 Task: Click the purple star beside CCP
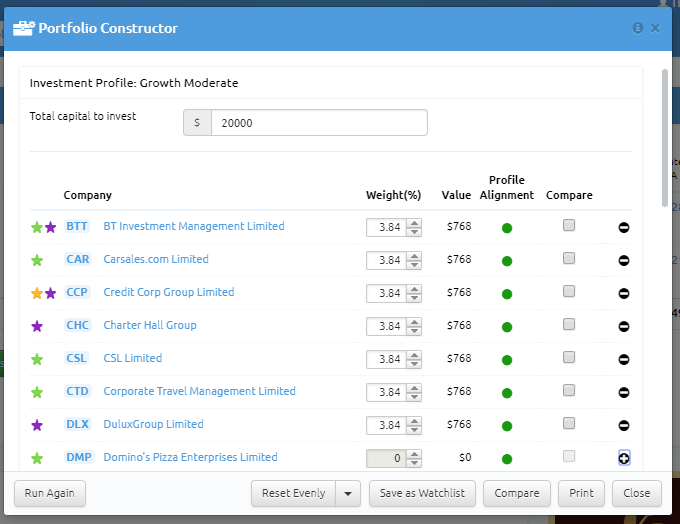pos(50,293)
